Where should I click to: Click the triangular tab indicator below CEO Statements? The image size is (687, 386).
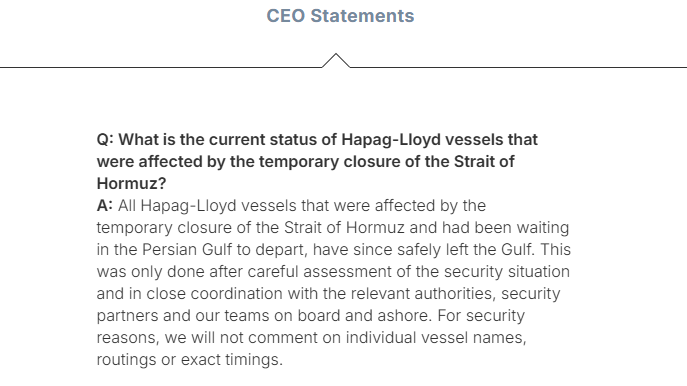point(336,60)
